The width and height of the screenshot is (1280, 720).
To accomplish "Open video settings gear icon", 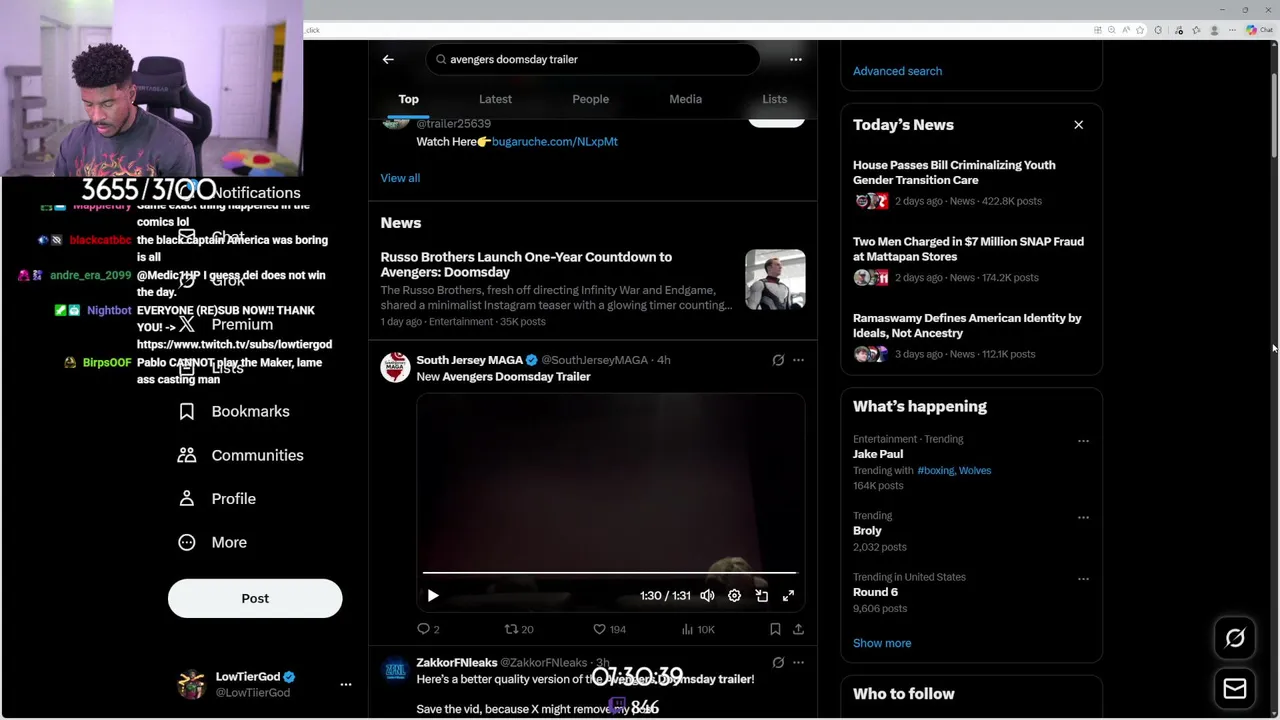I will click(x=734, y=595).
